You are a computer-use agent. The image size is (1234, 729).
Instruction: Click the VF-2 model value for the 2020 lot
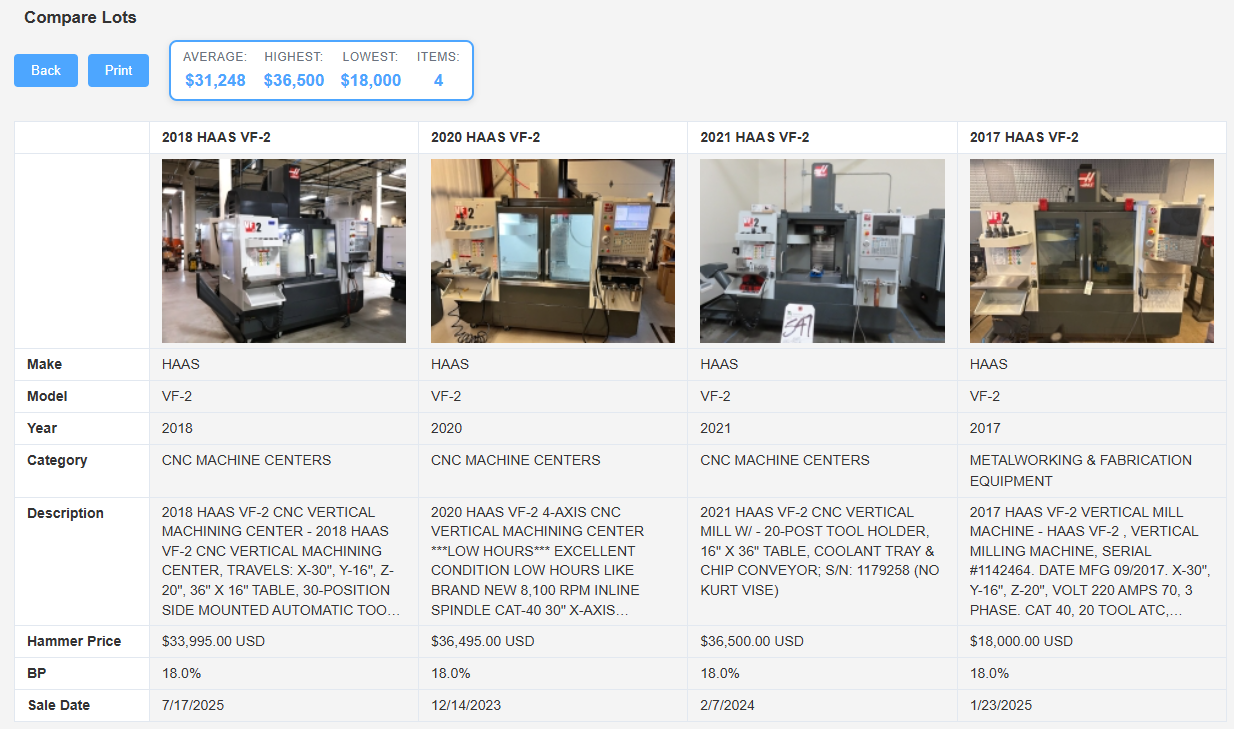pos(446,396)
